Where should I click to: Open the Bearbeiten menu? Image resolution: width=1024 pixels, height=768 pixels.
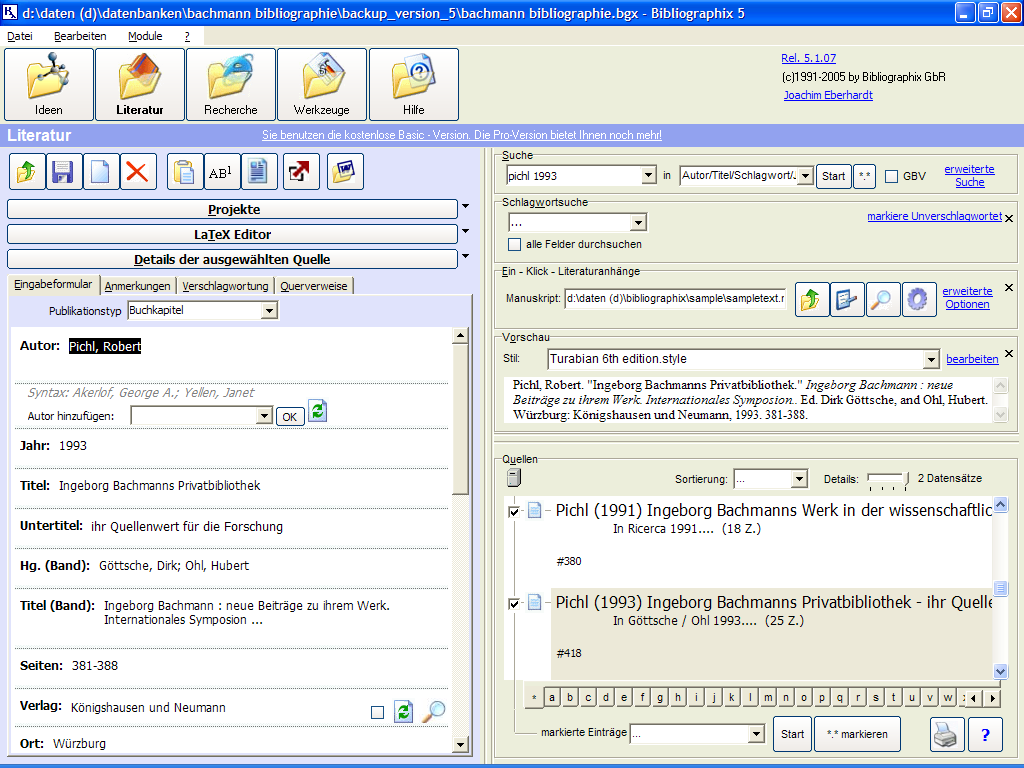coord(79,36)
